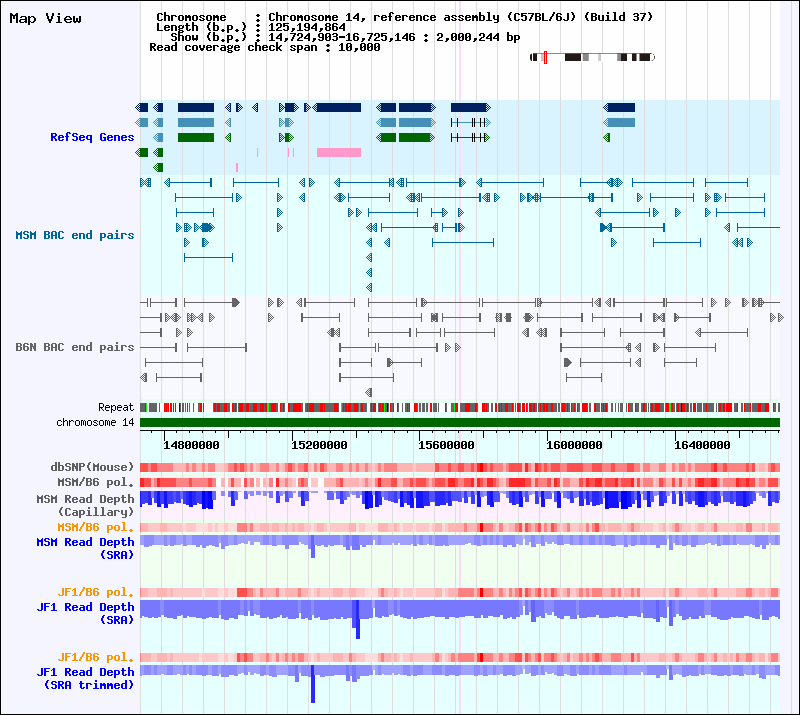Click the deepest spike in JF1 SRA trimmed track

(313, 684)
